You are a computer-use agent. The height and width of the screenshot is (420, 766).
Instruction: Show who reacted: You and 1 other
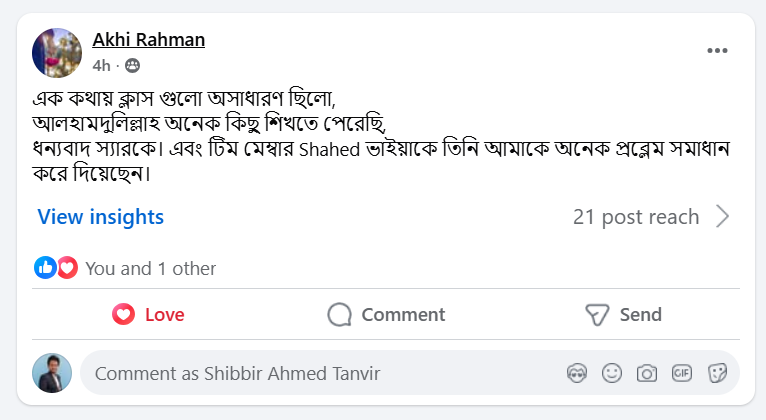coord(150,268)
